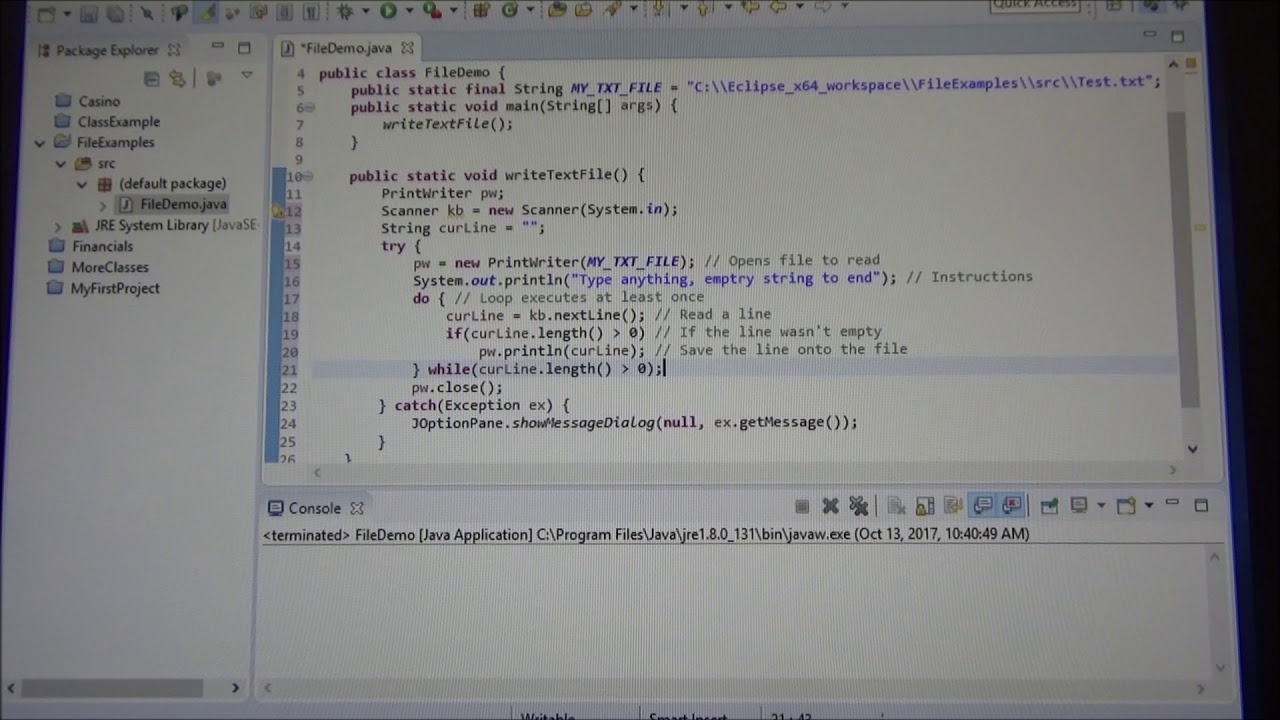The width and height of the screenshot is (1280, 720).
Task: Click the Open Perspective icon near Quick Access
Action: click(x=1114, y=6)
